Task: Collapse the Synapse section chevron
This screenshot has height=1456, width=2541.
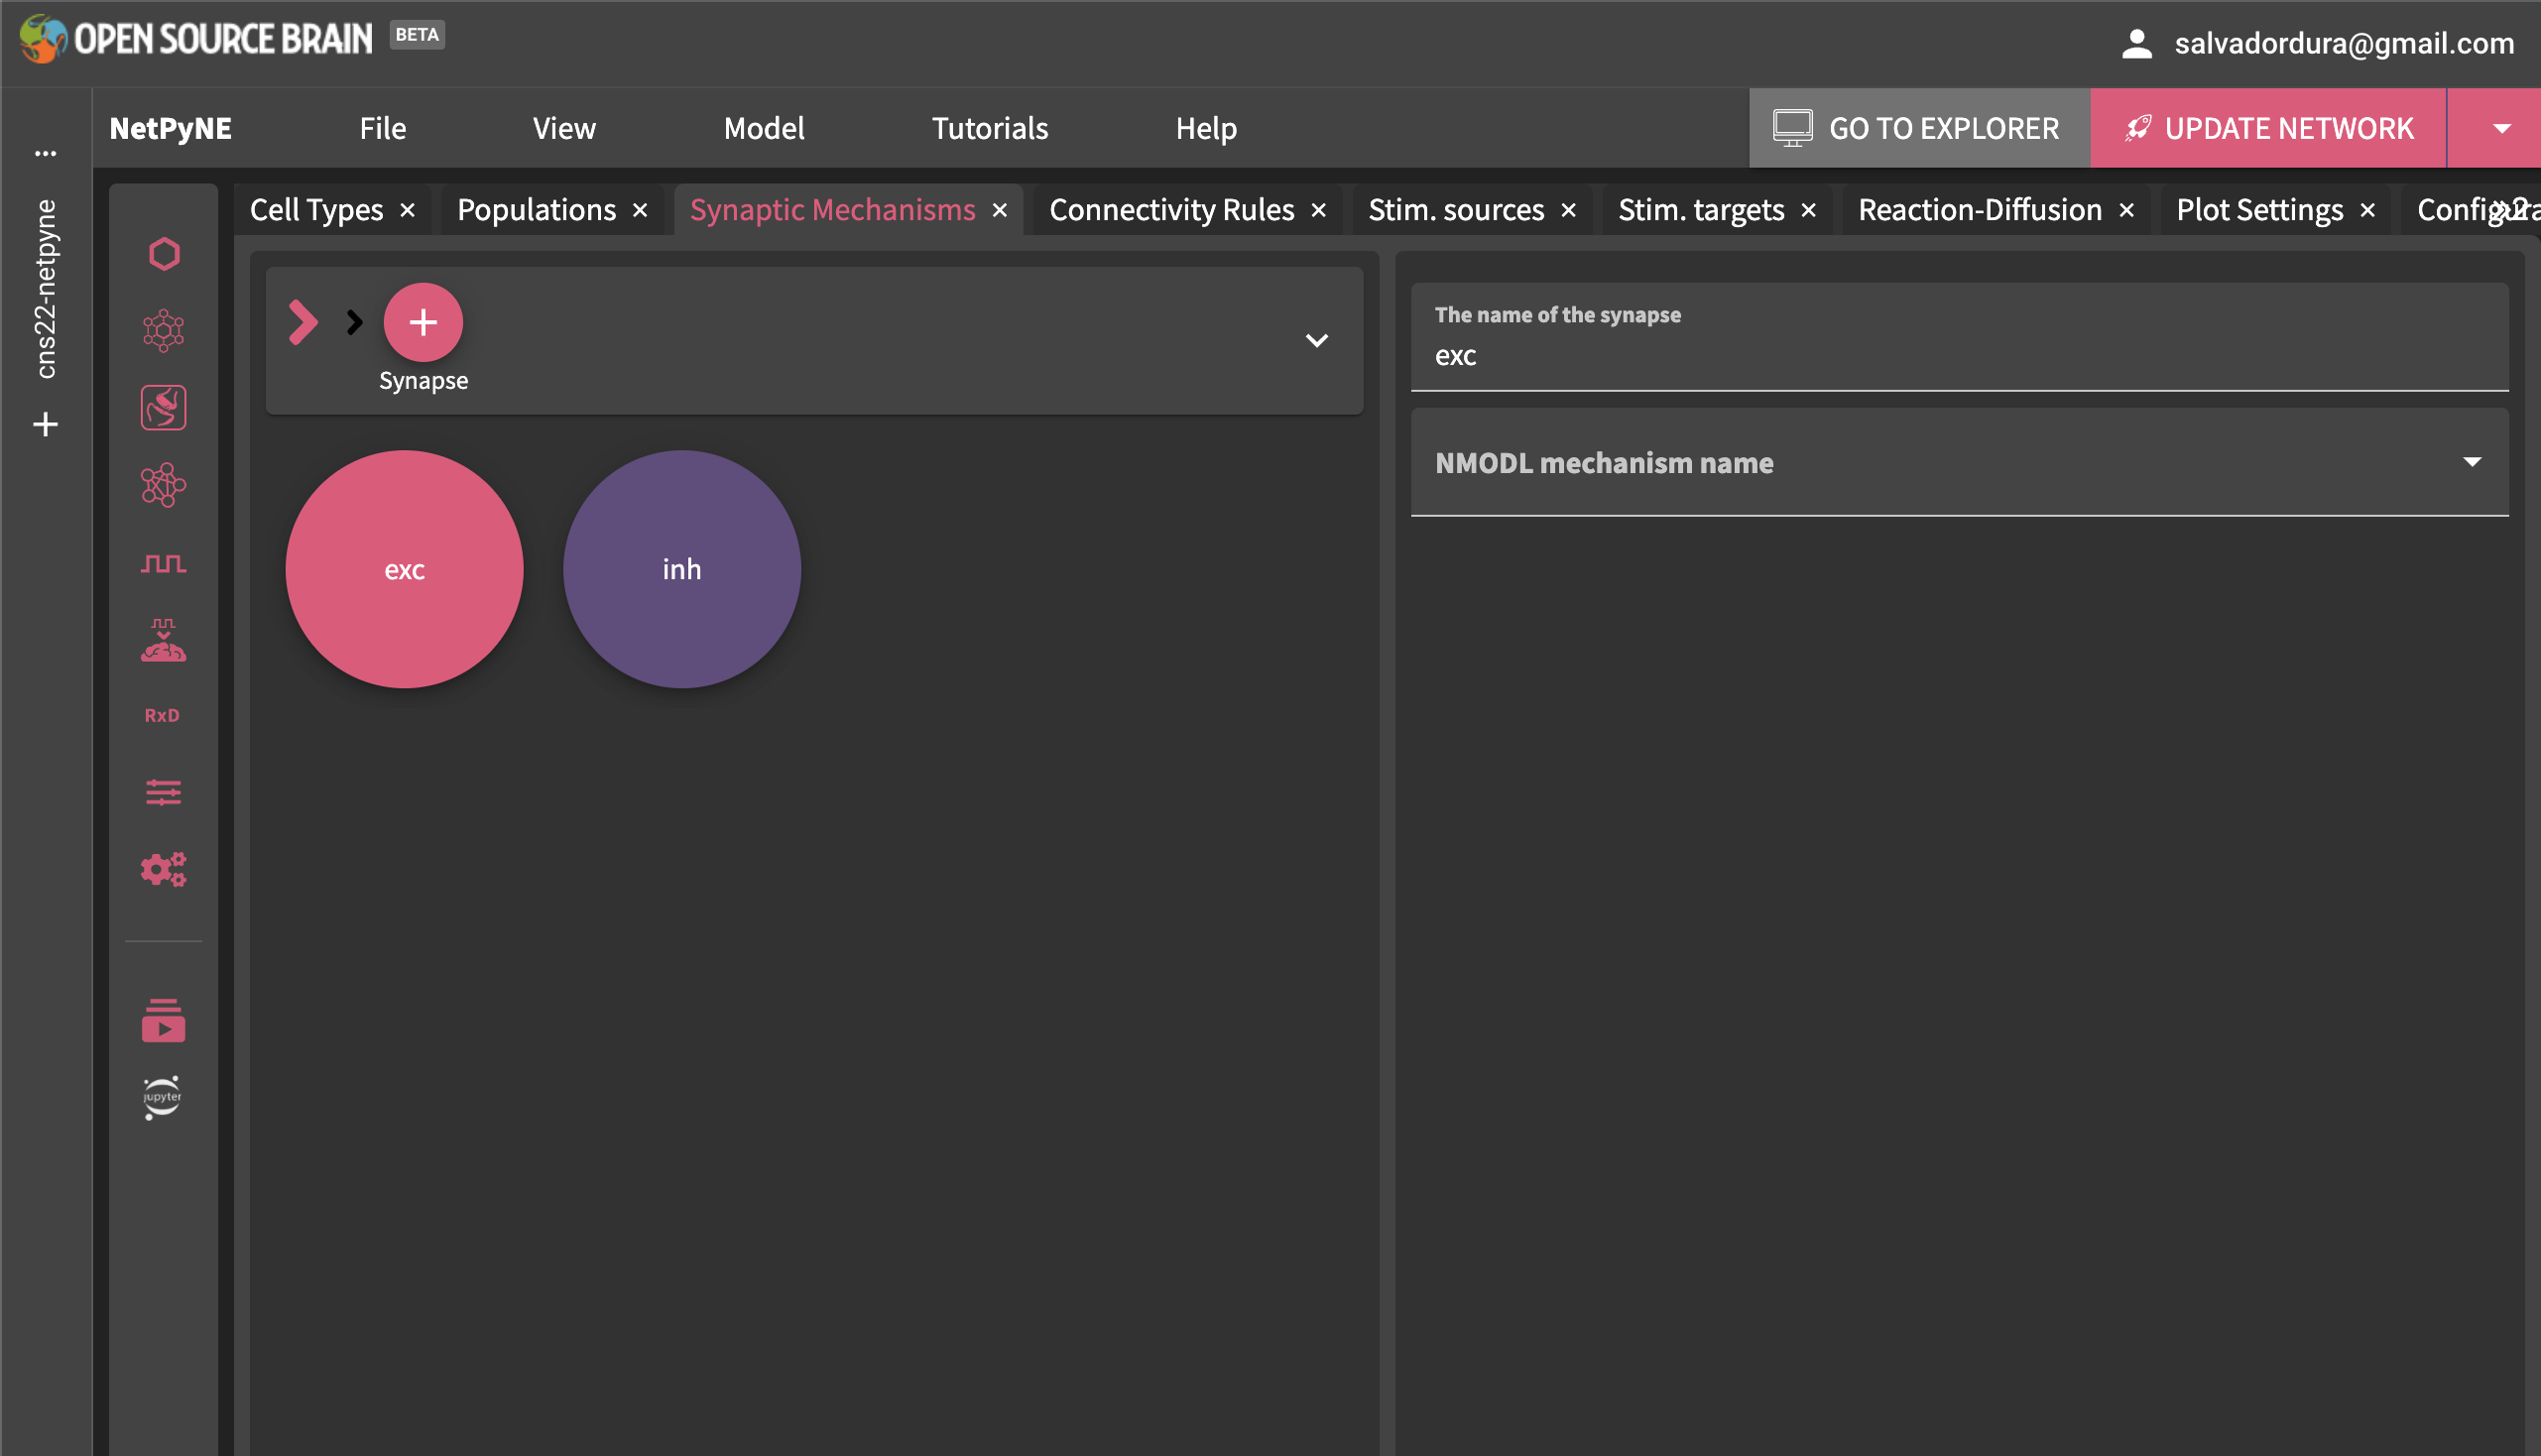Action: [x=1317, y=340]
